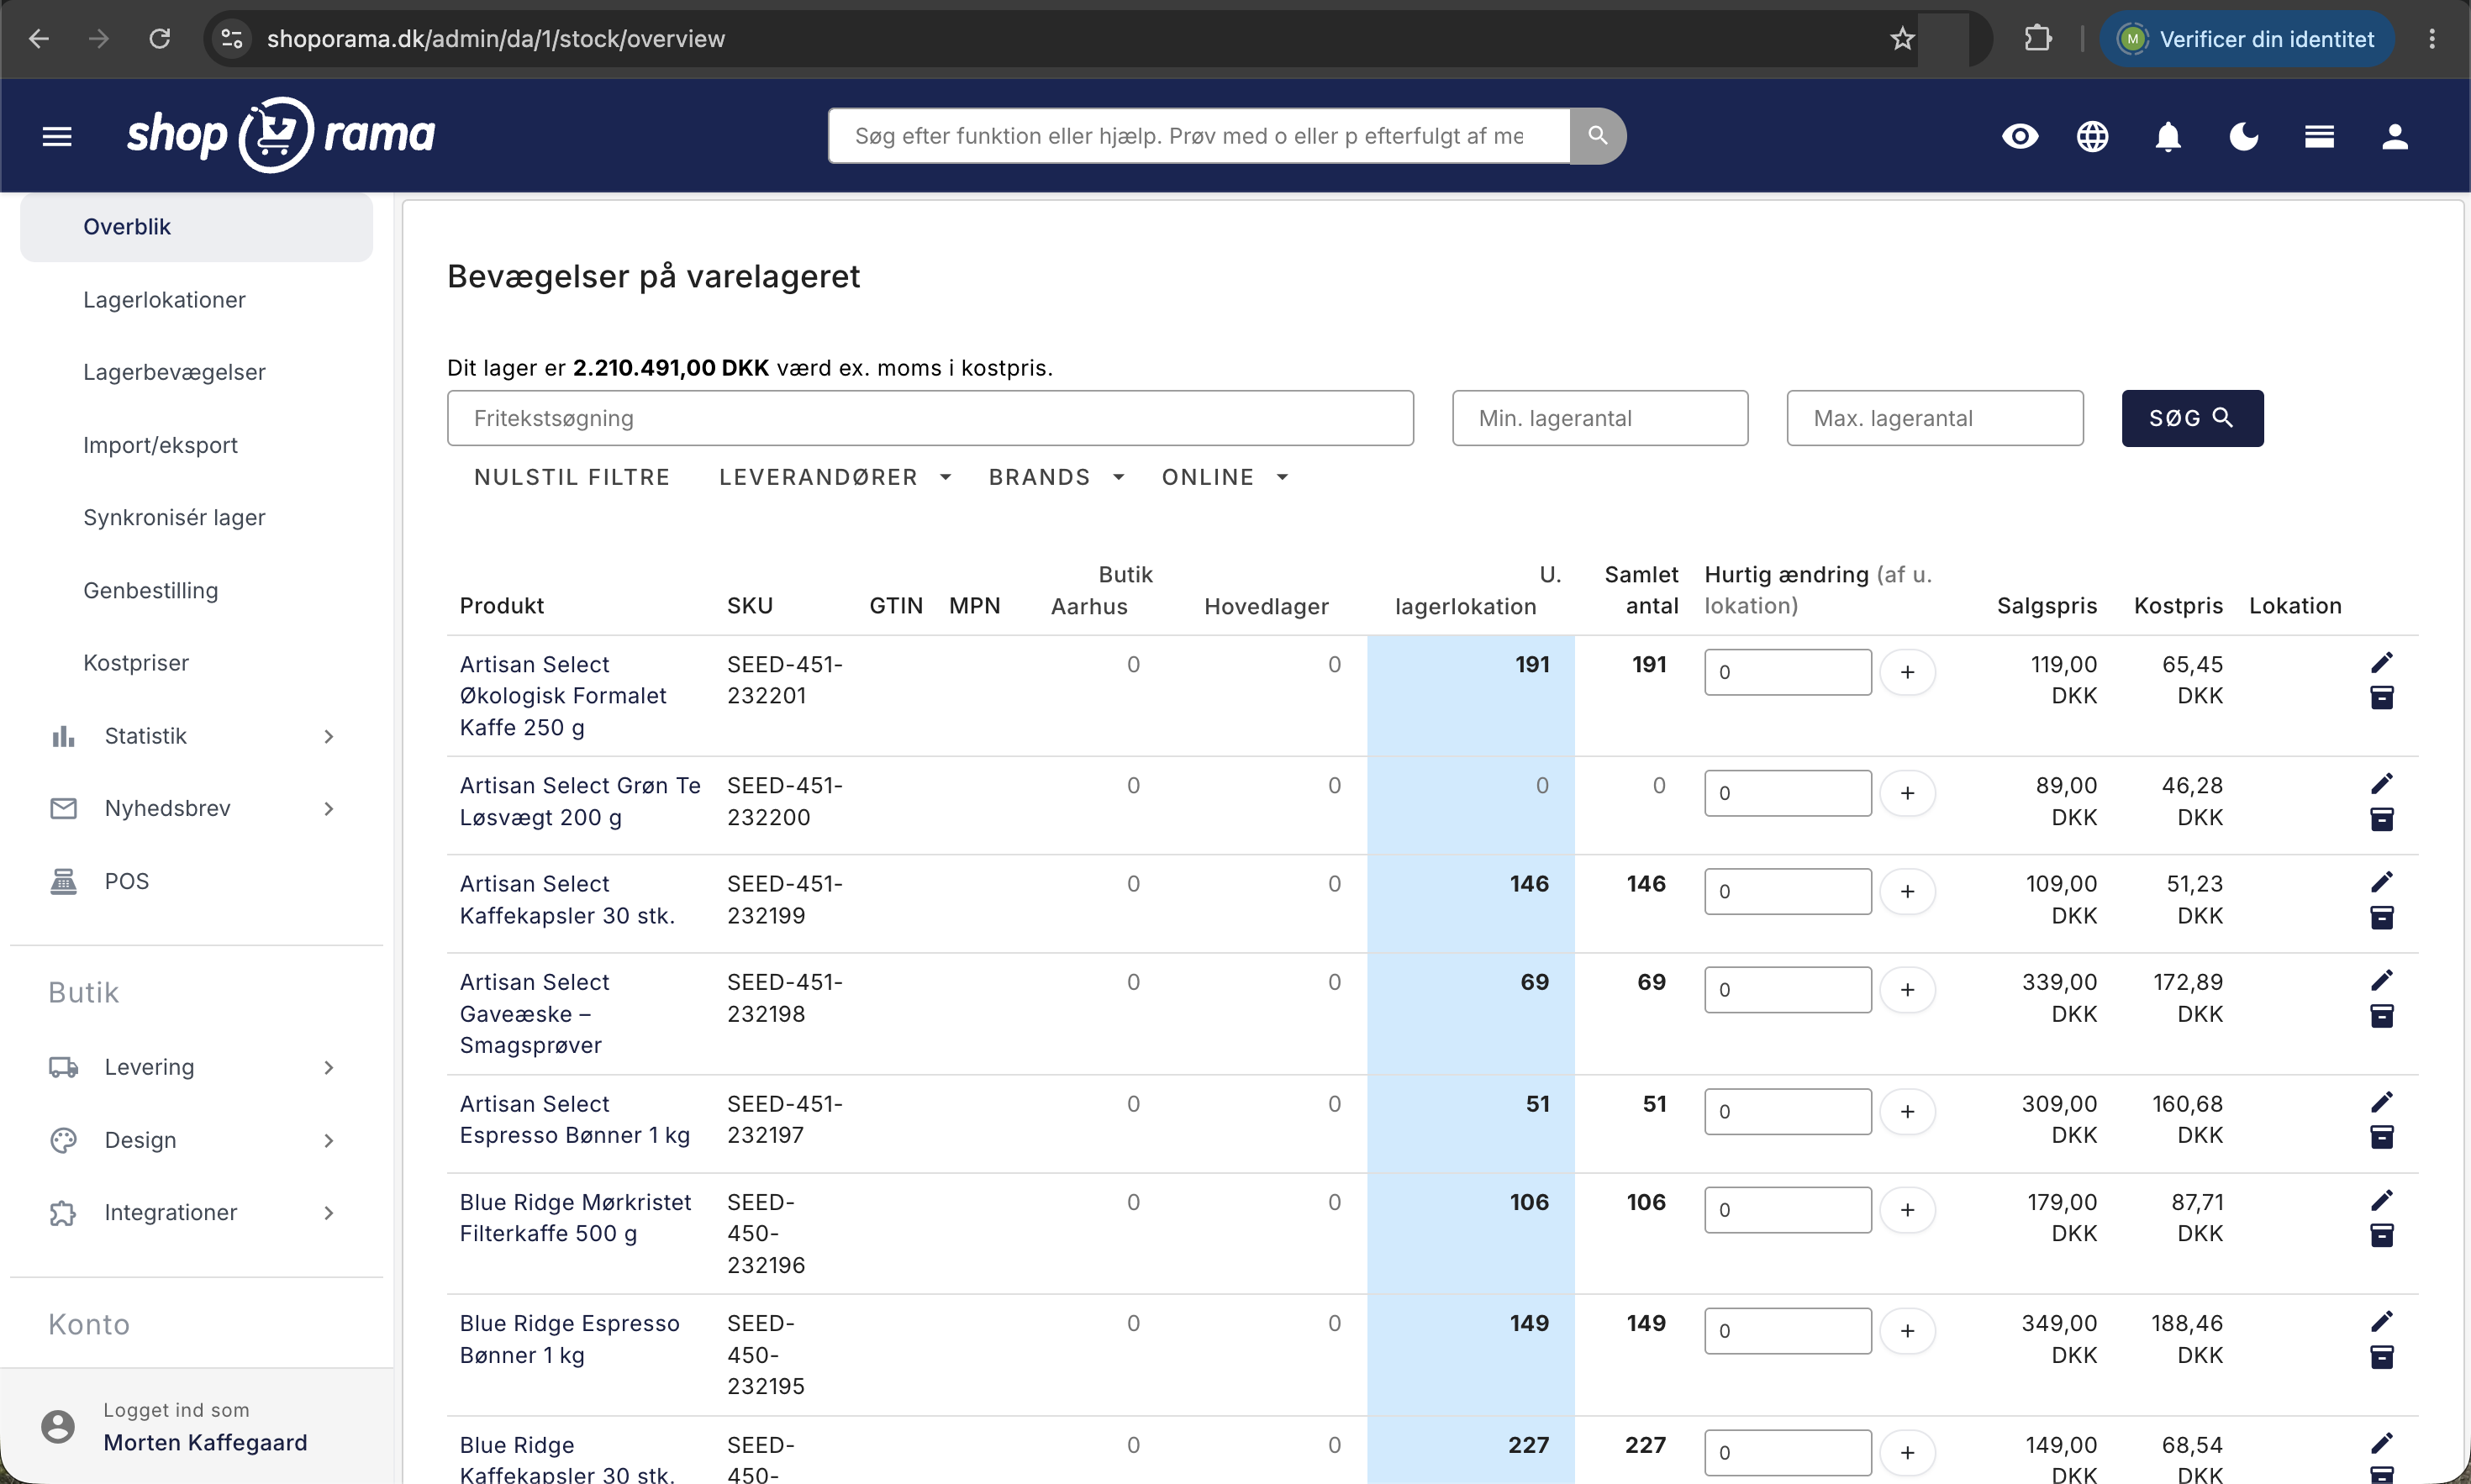2471x1484 pixels.
Task: Open product Artisan Select Espresso Bønner 1 kg
Action: (575, 1119)
